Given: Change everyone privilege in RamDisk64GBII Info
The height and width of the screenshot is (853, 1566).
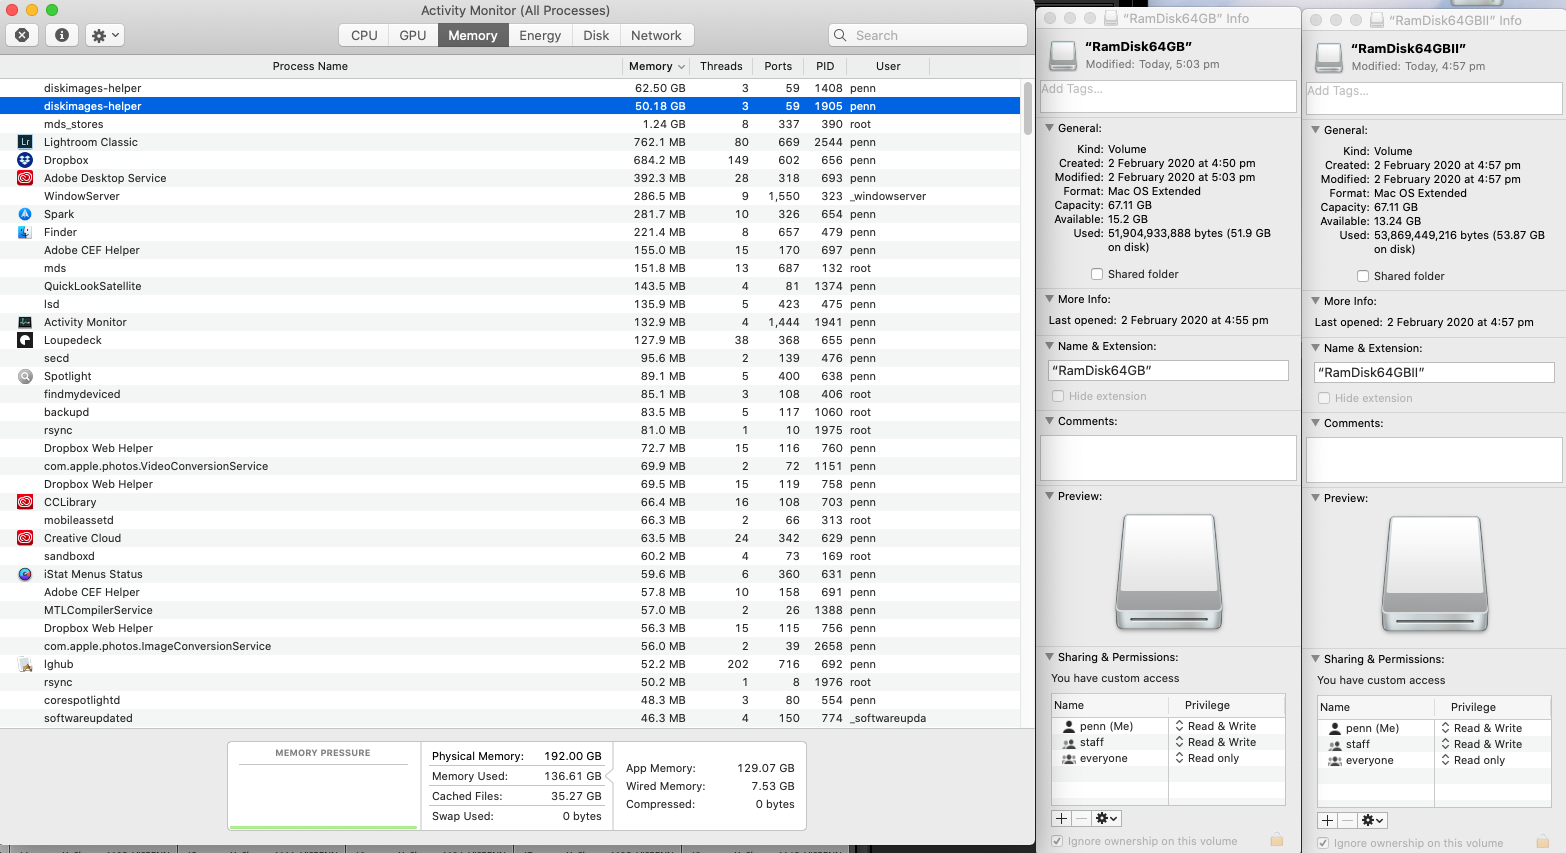Looking at the screenshot, I should coord(1473,760).
